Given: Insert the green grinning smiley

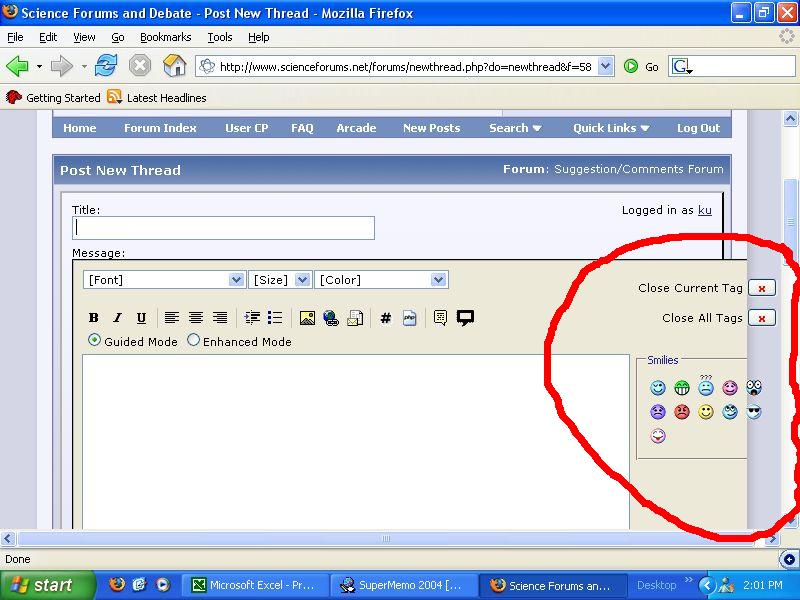Looking at the screenshot, I should 682,388.
